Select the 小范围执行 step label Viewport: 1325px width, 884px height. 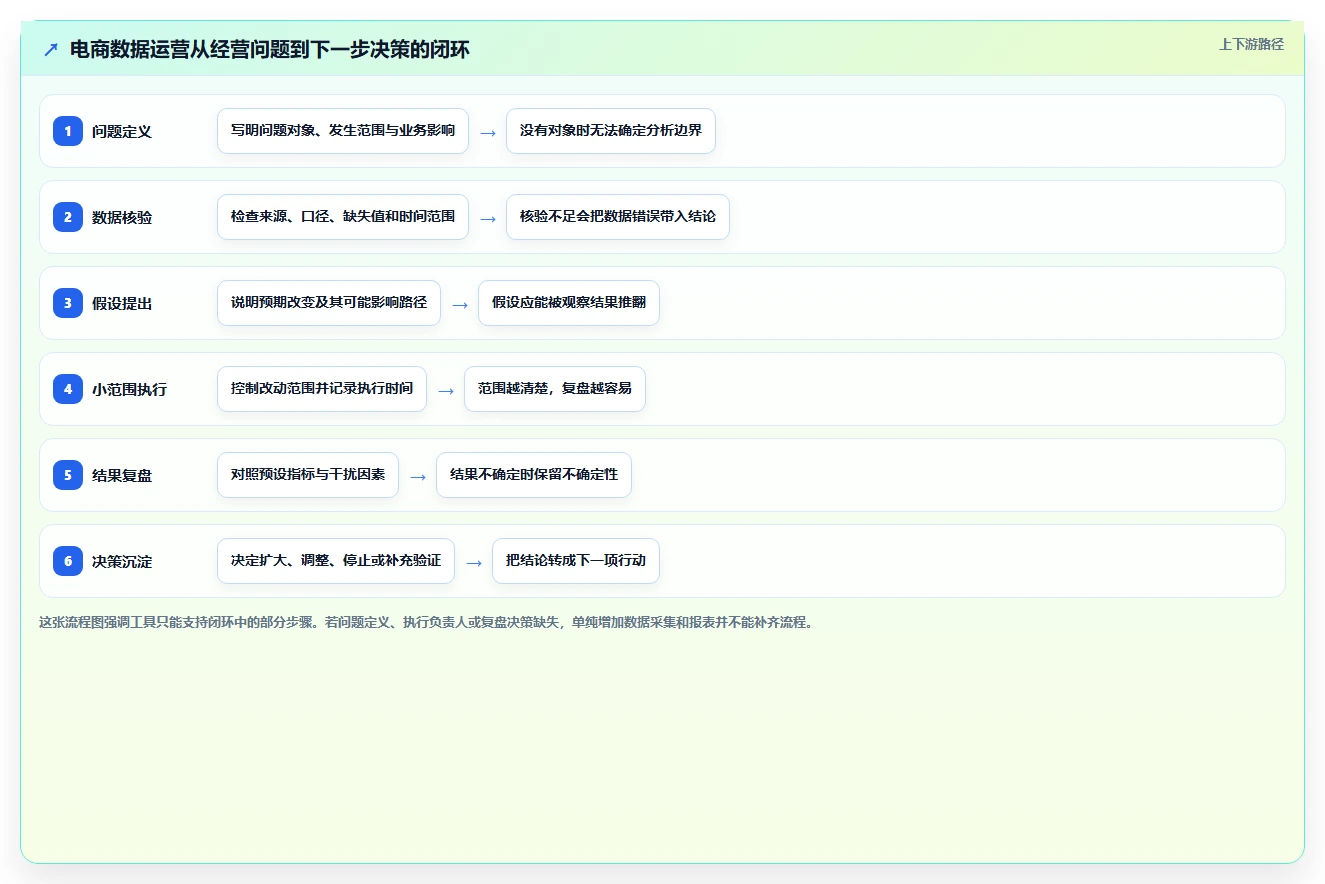129,389
